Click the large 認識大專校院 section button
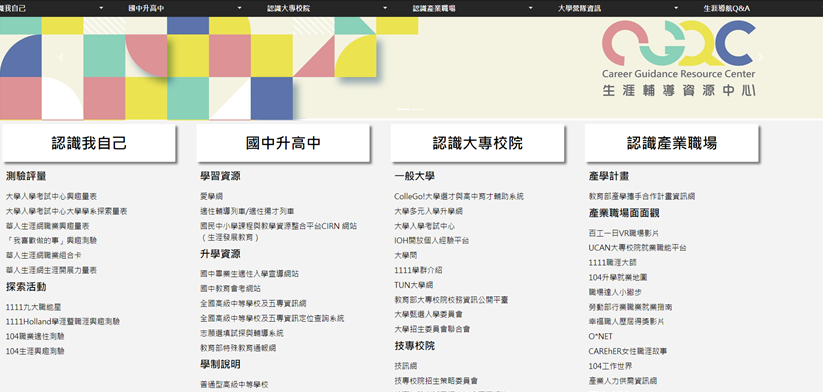Viewport: 823px width, 392px height. [x=478, y=143]
